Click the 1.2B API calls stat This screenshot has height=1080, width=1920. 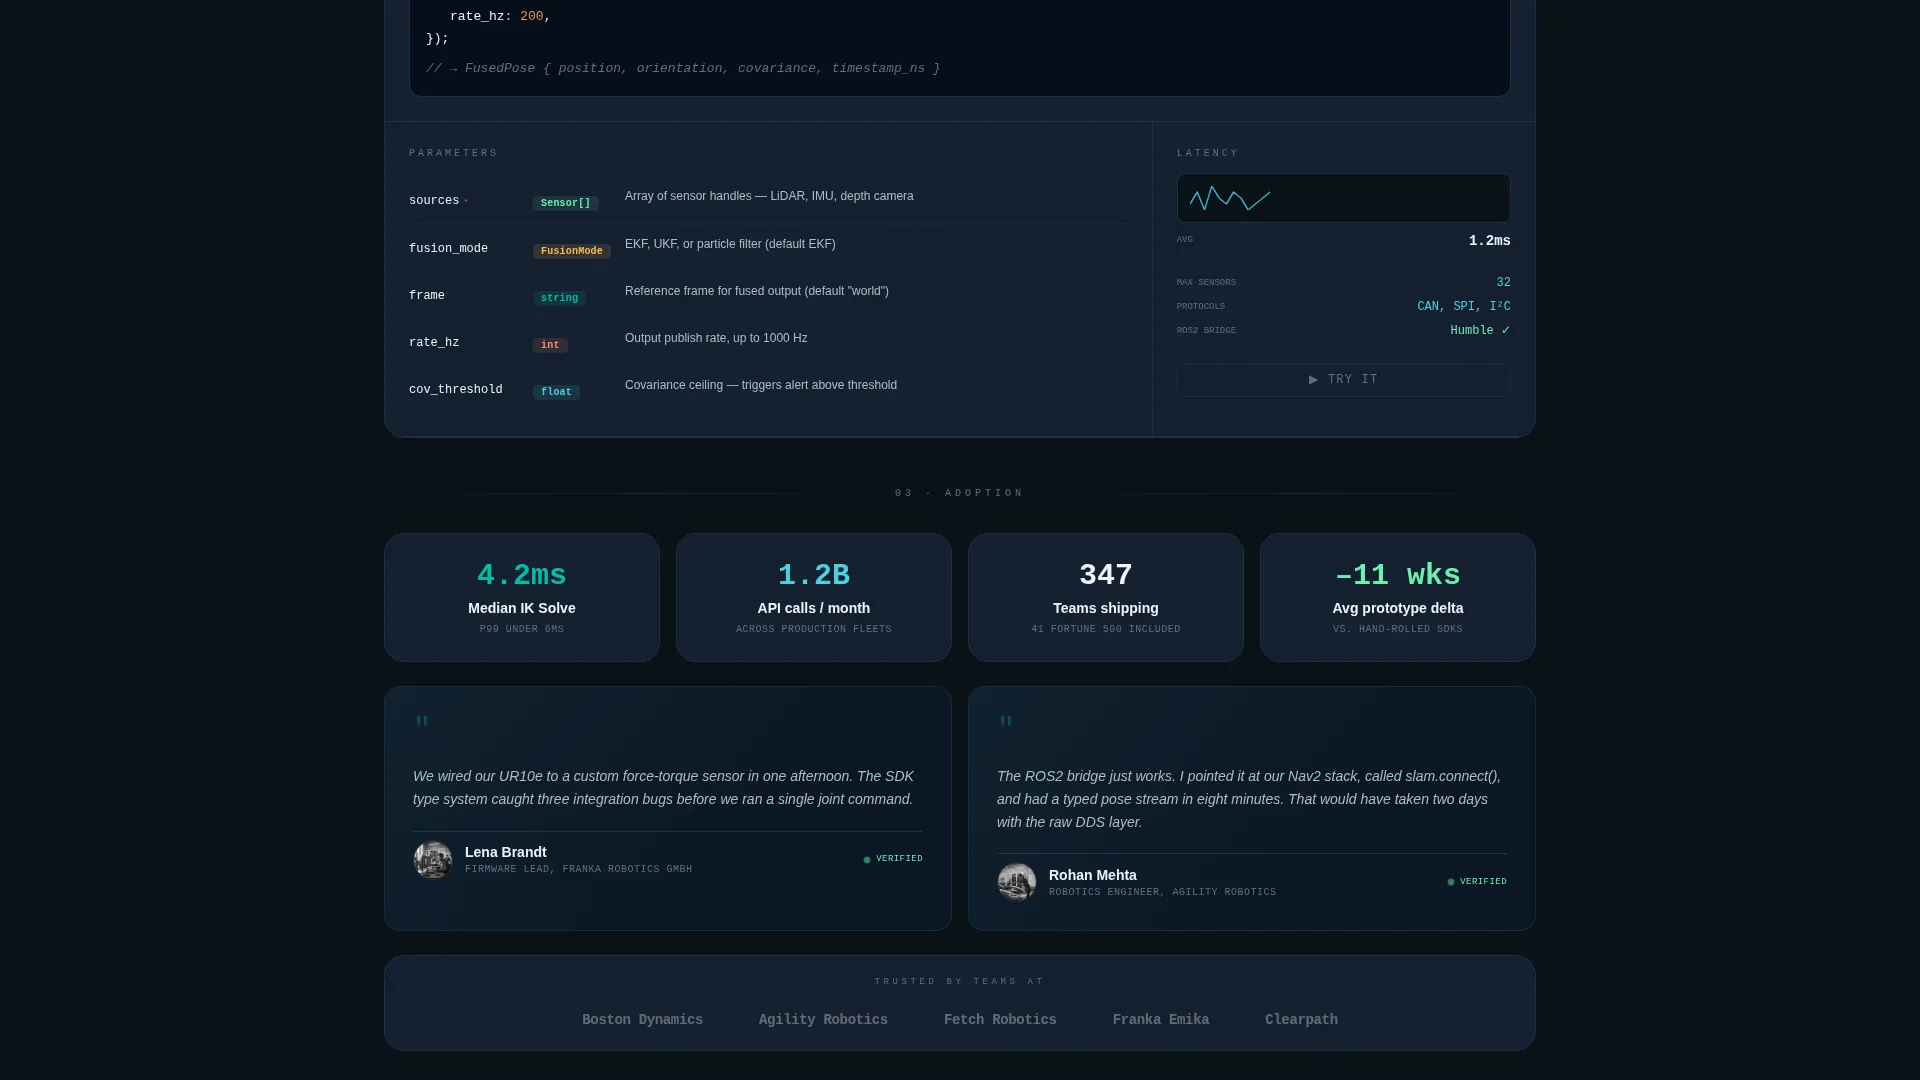coord(814,597)
